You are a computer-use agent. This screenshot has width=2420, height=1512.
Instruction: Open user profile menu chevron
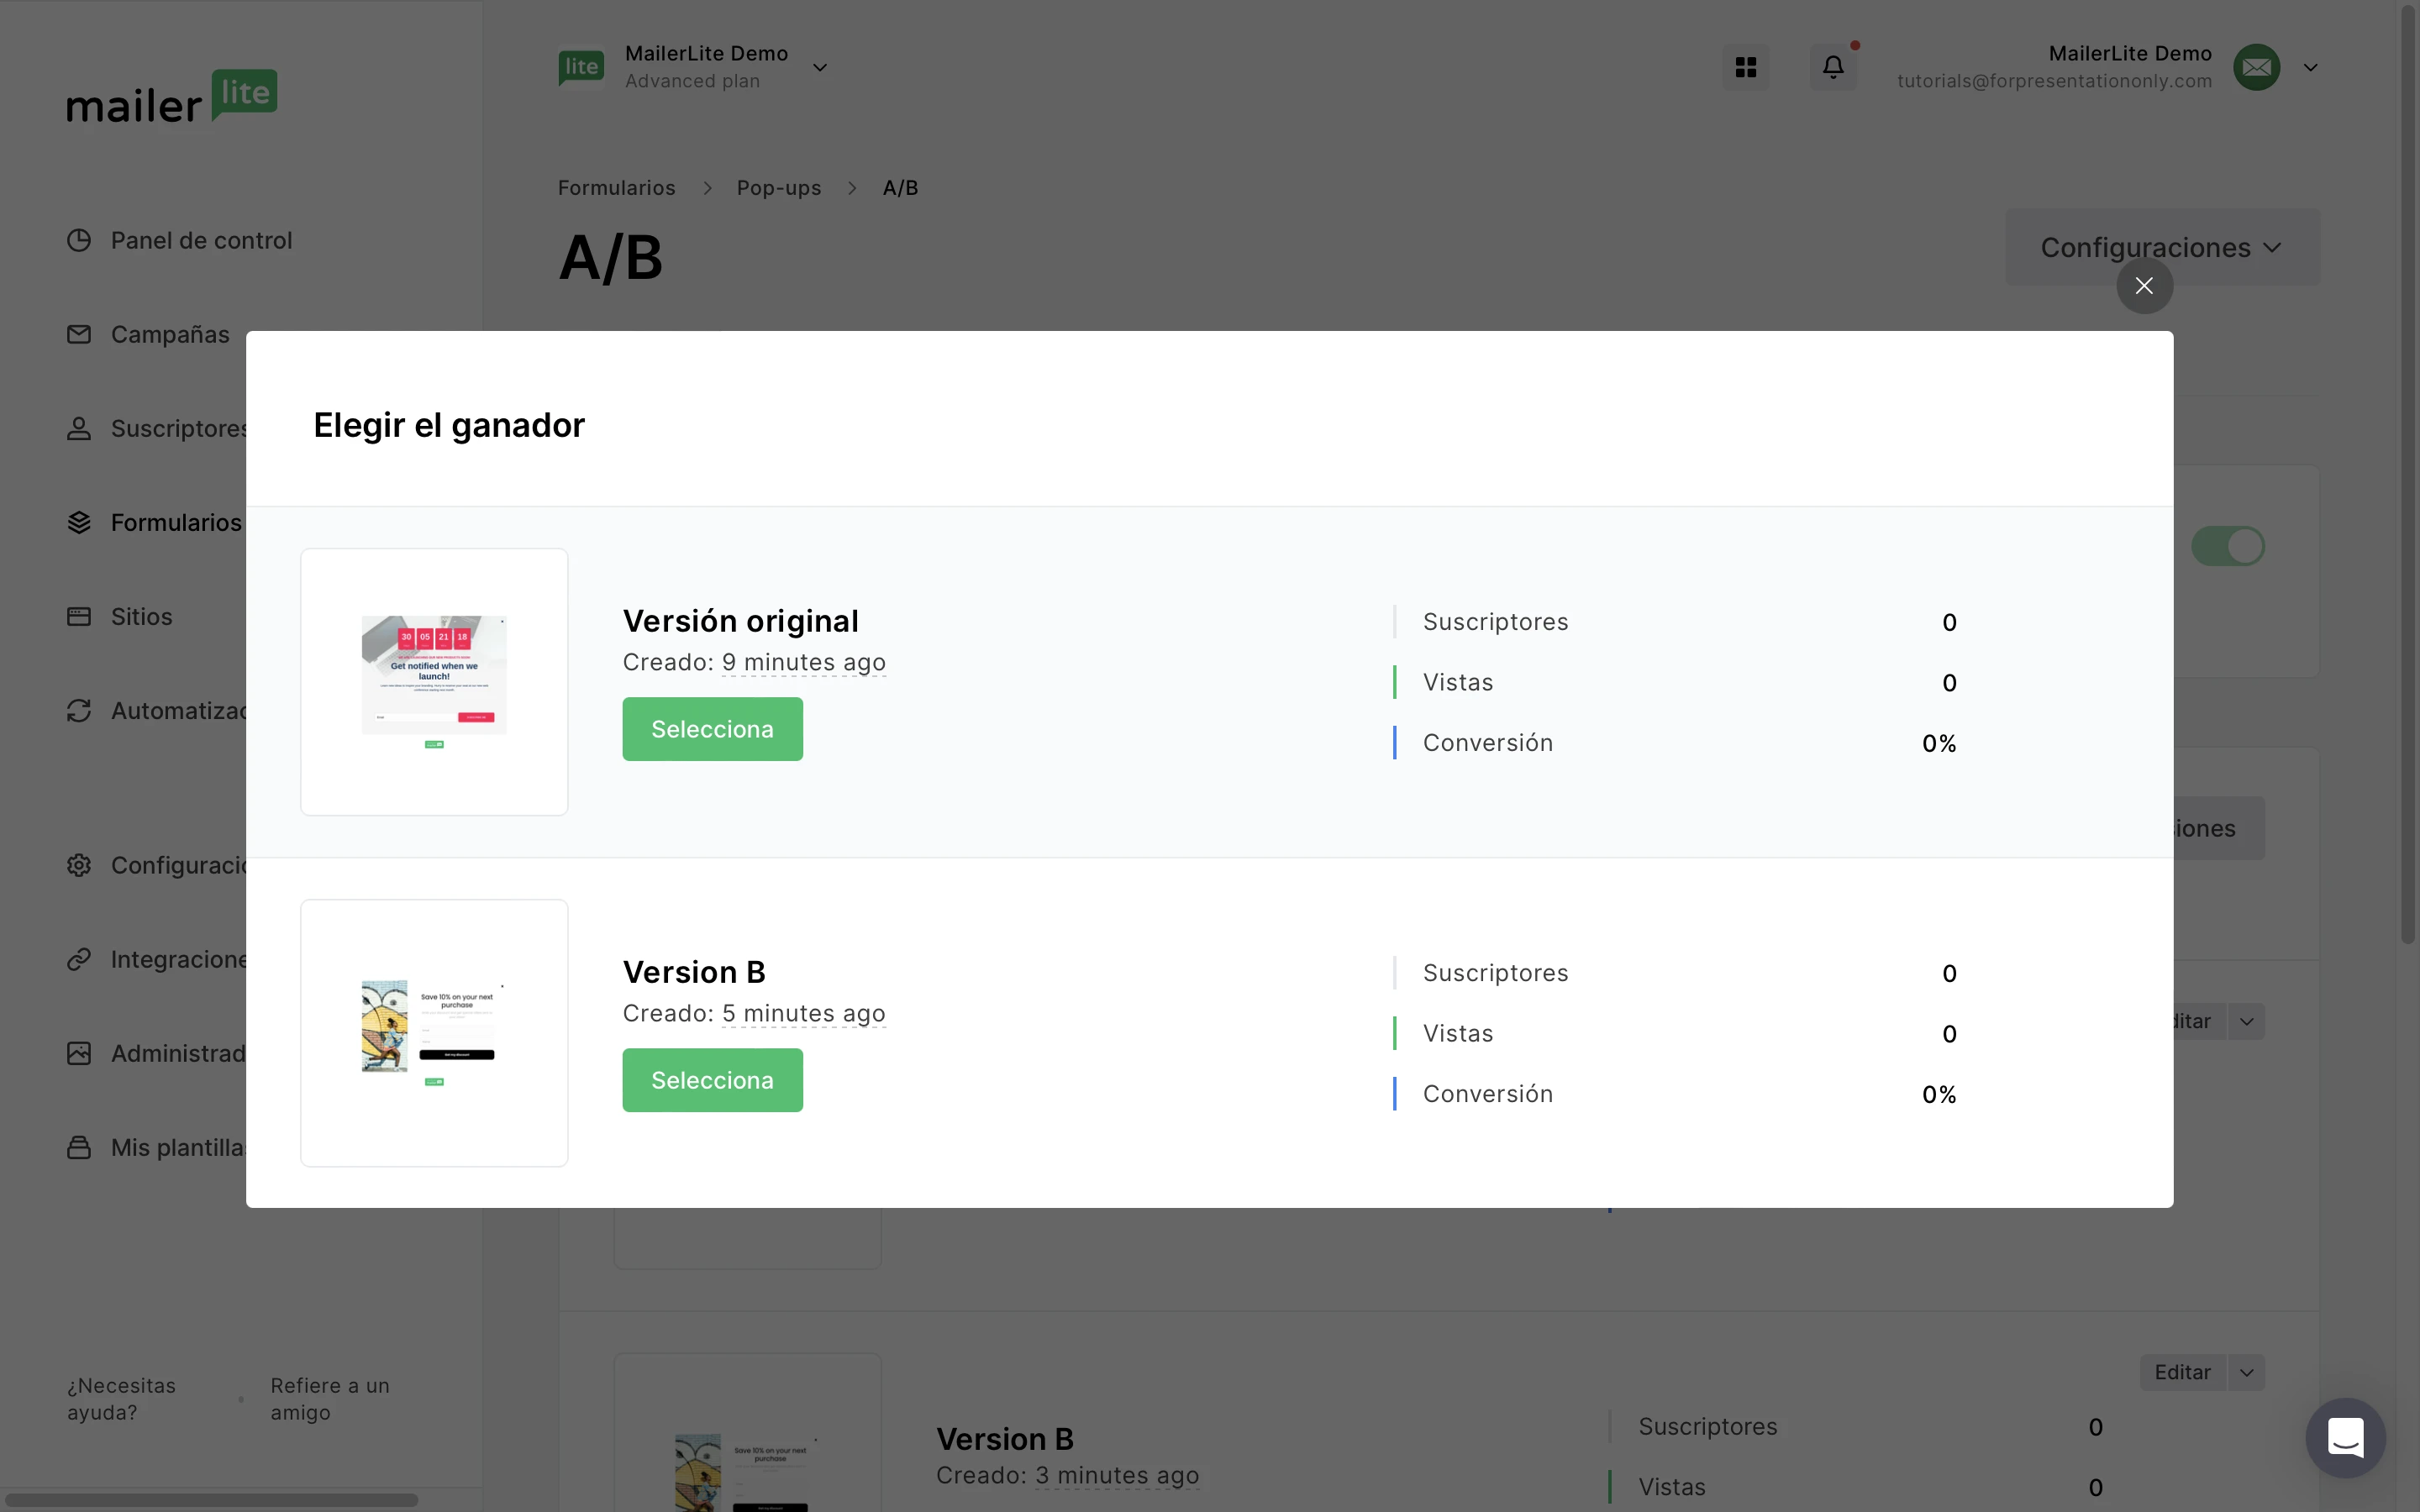coord(2310,68)
